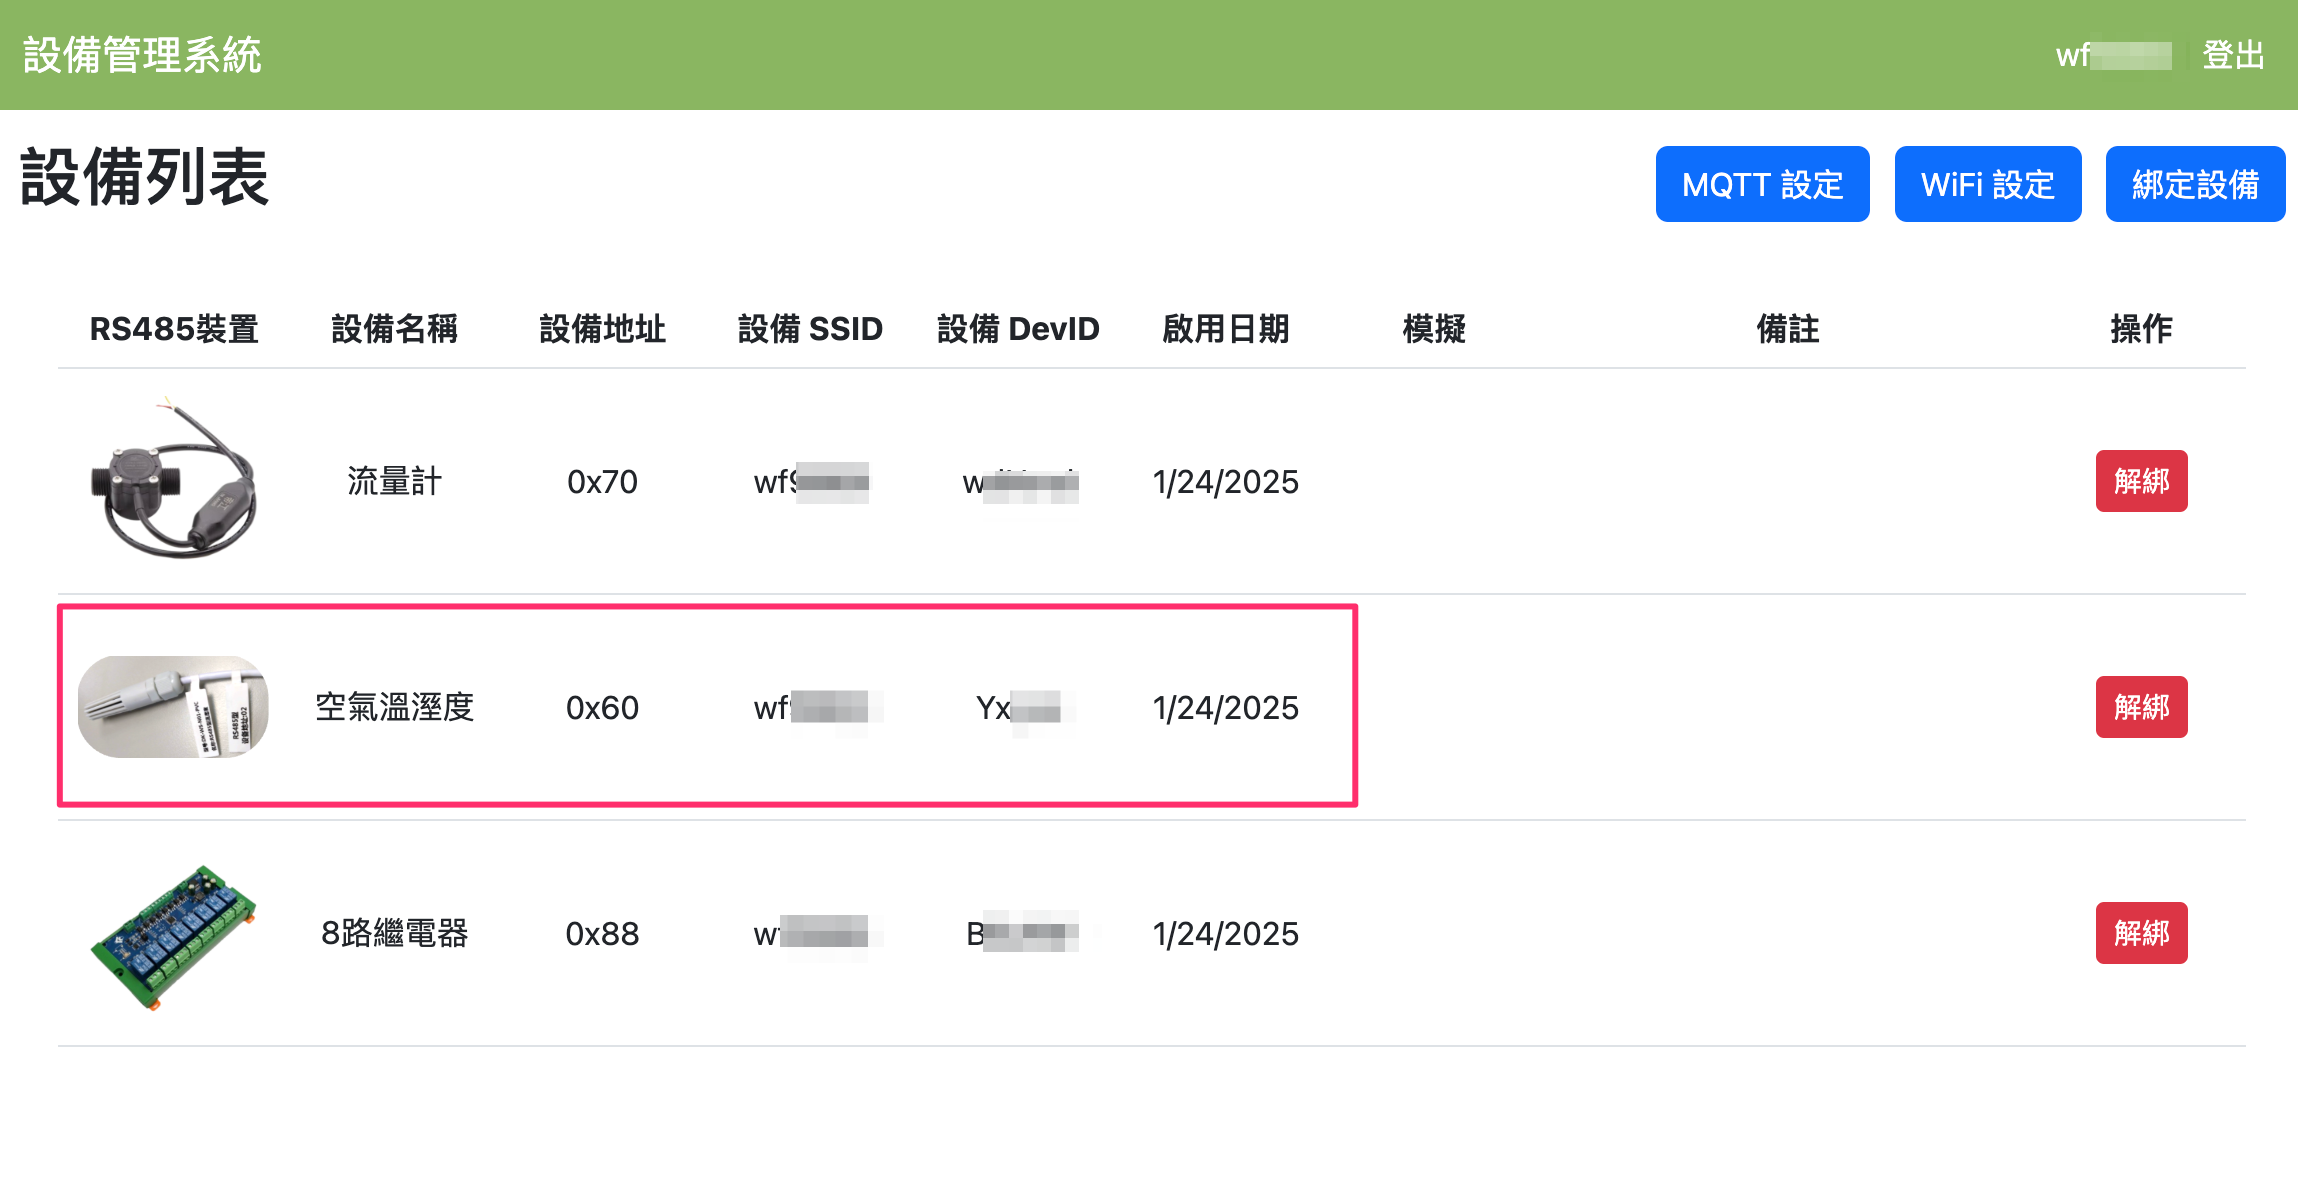Click the 啟用日期 column header

1225,329
